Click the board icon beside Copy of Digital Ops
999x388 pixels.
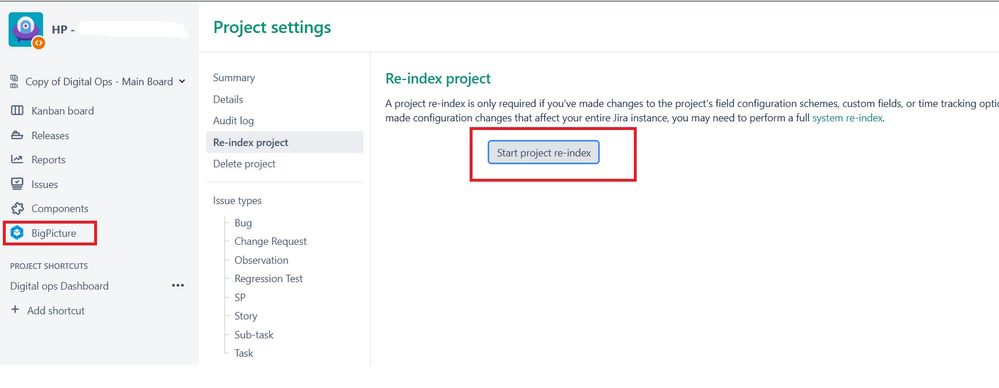[15, 82]
